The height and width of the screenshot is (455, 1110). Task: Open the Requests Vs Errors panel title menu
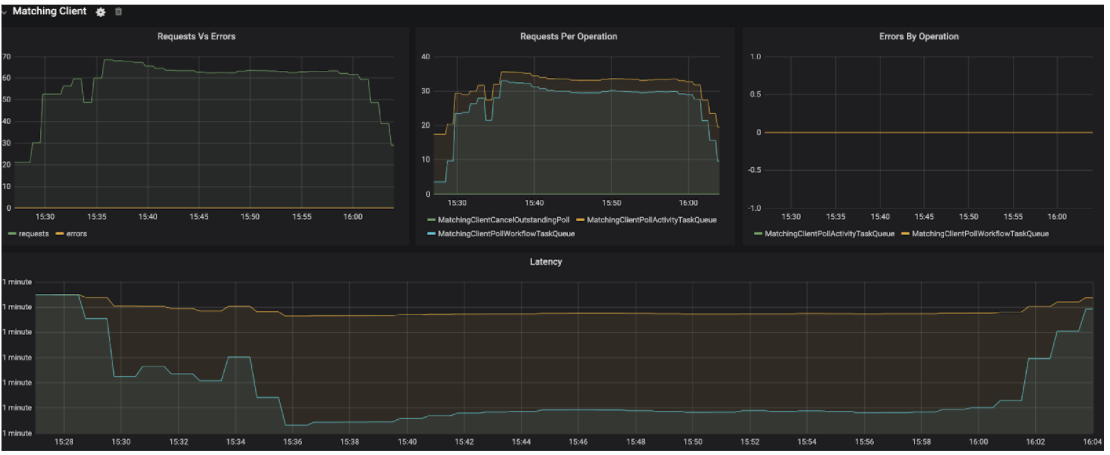(196, 36)
